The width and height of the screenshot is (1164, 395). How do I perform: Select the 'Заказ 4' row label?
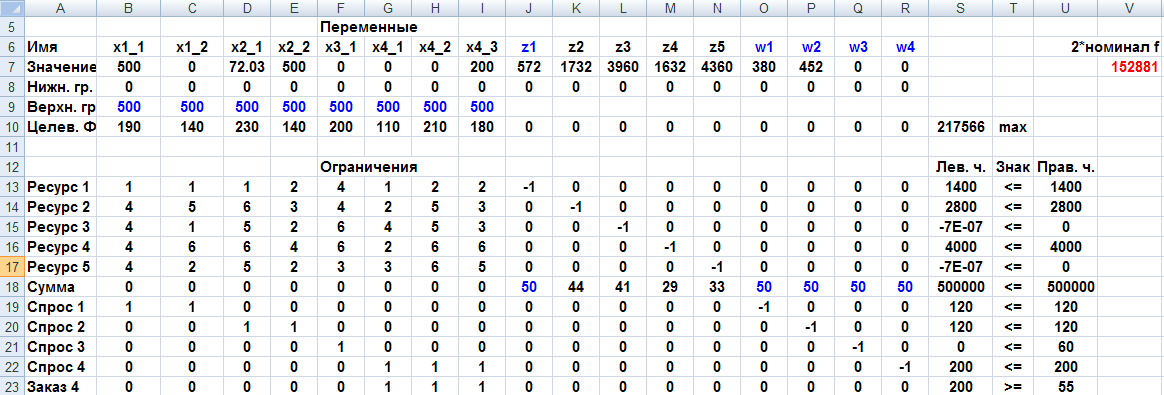tap(59, 385)
